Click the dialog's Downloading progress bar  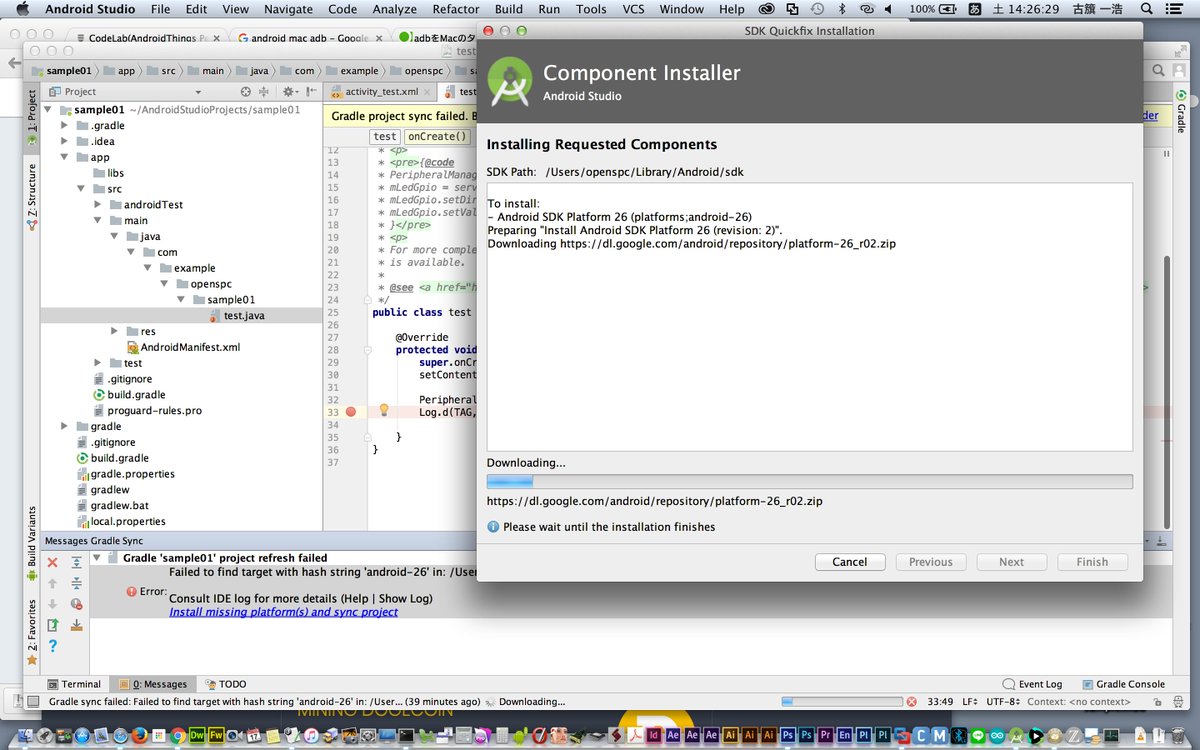[x=809, y=482]
